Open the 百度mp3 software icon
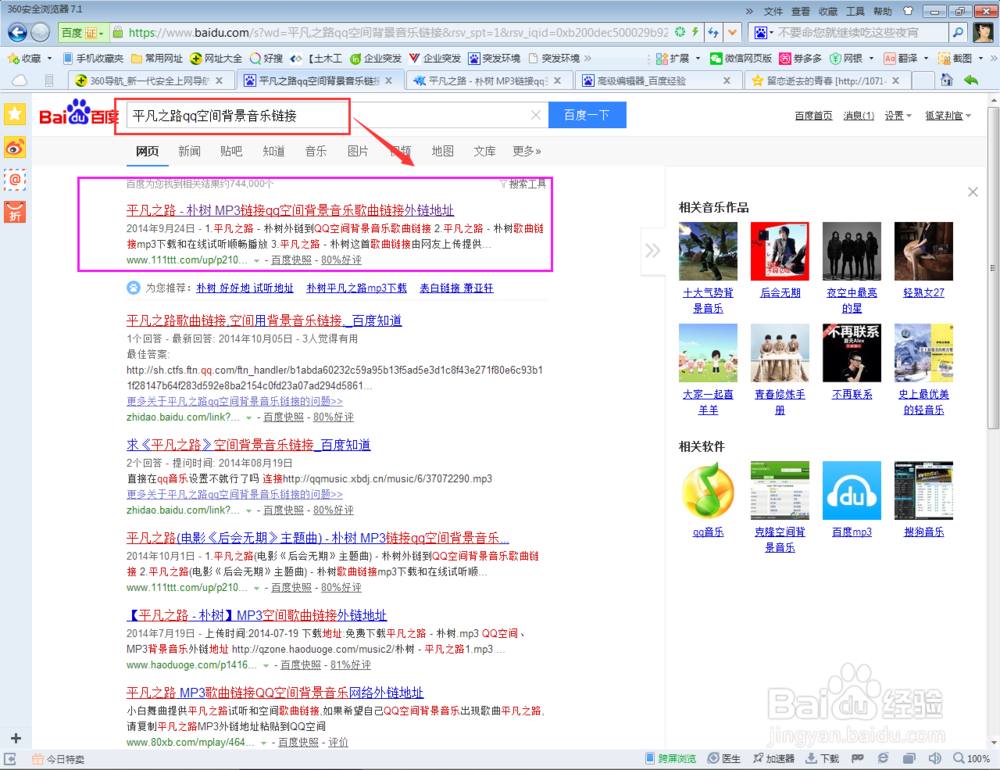Screen dimensions: 1000x770 coord(851,491)
